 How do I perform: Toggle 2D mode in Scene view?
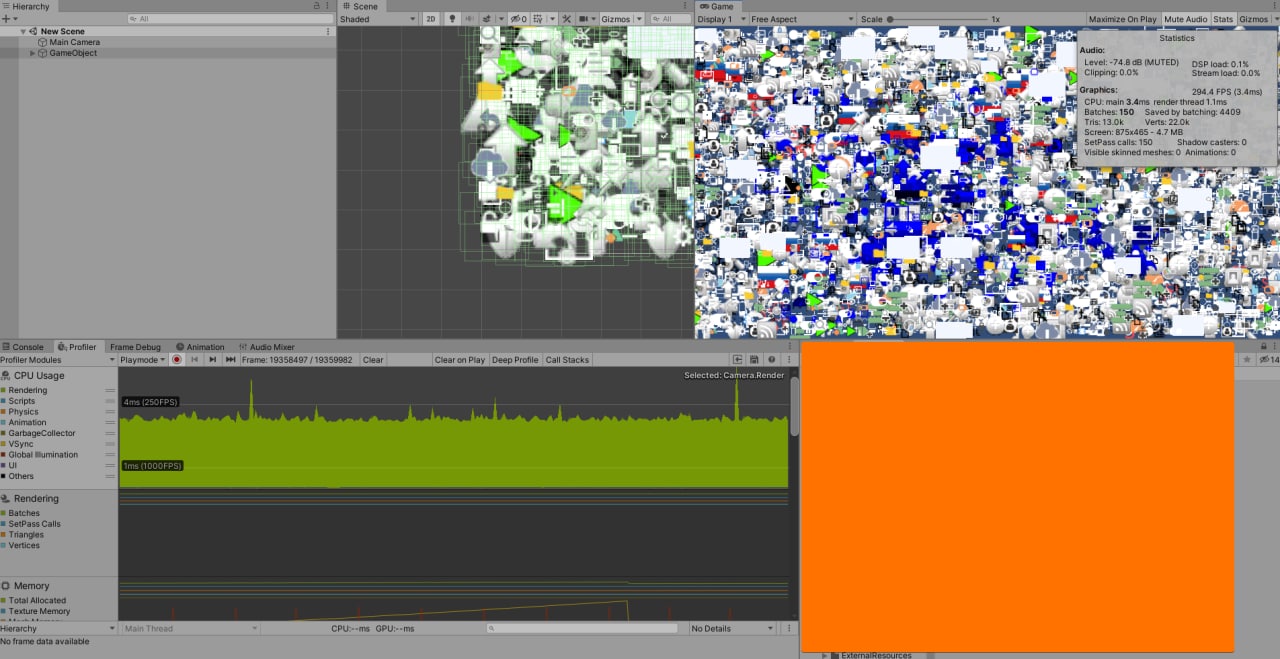(430, 19)
